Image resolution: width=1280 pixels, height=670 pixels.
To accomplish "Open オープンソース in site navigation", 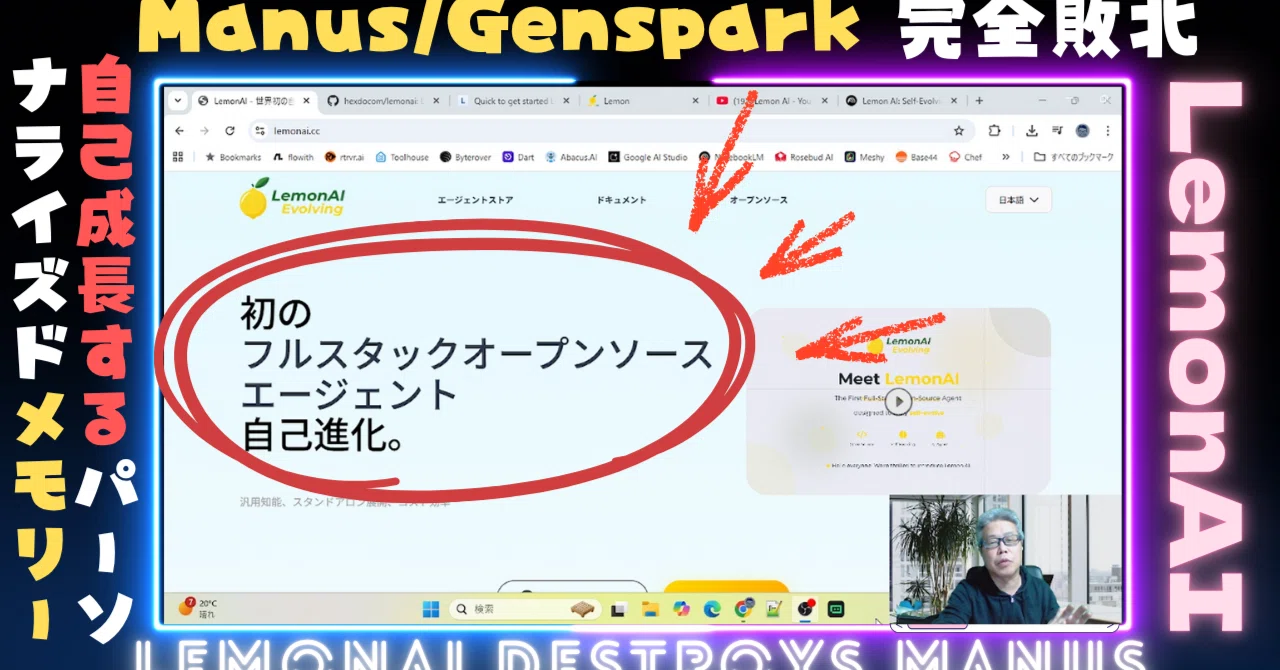I will (x=758, y=200).
